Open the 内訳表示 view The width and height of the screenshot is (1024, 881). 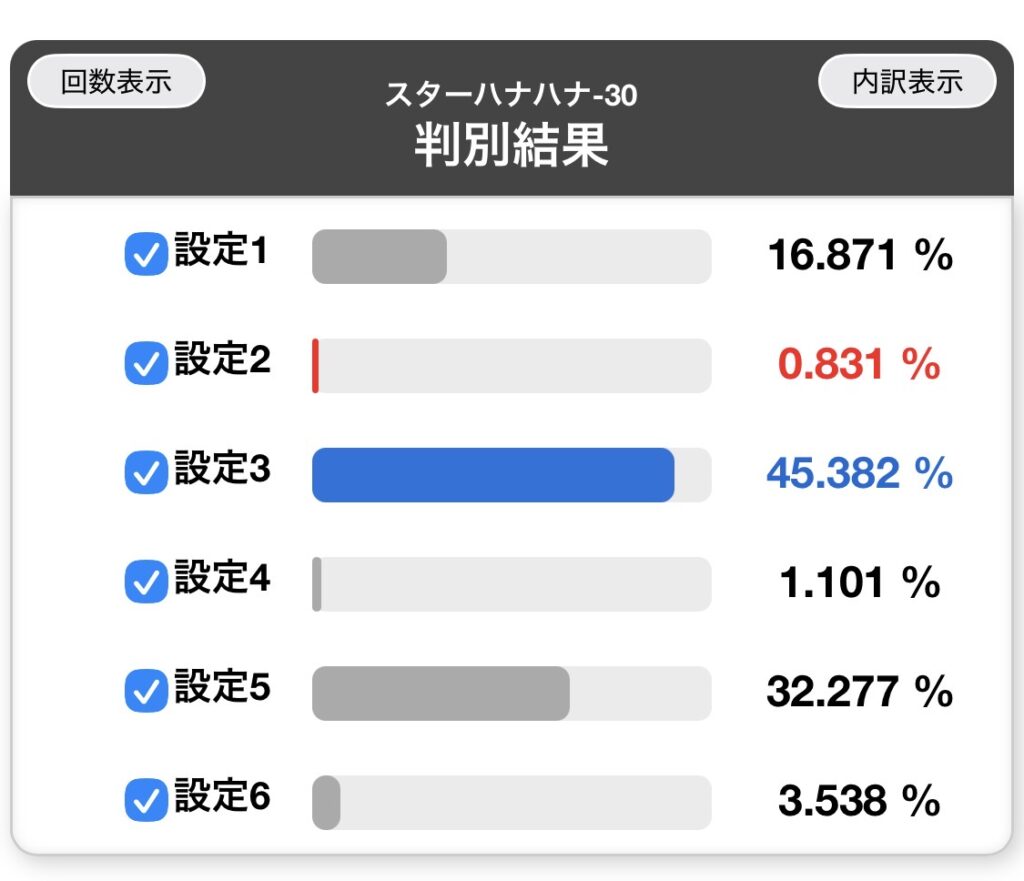[907, 82]
